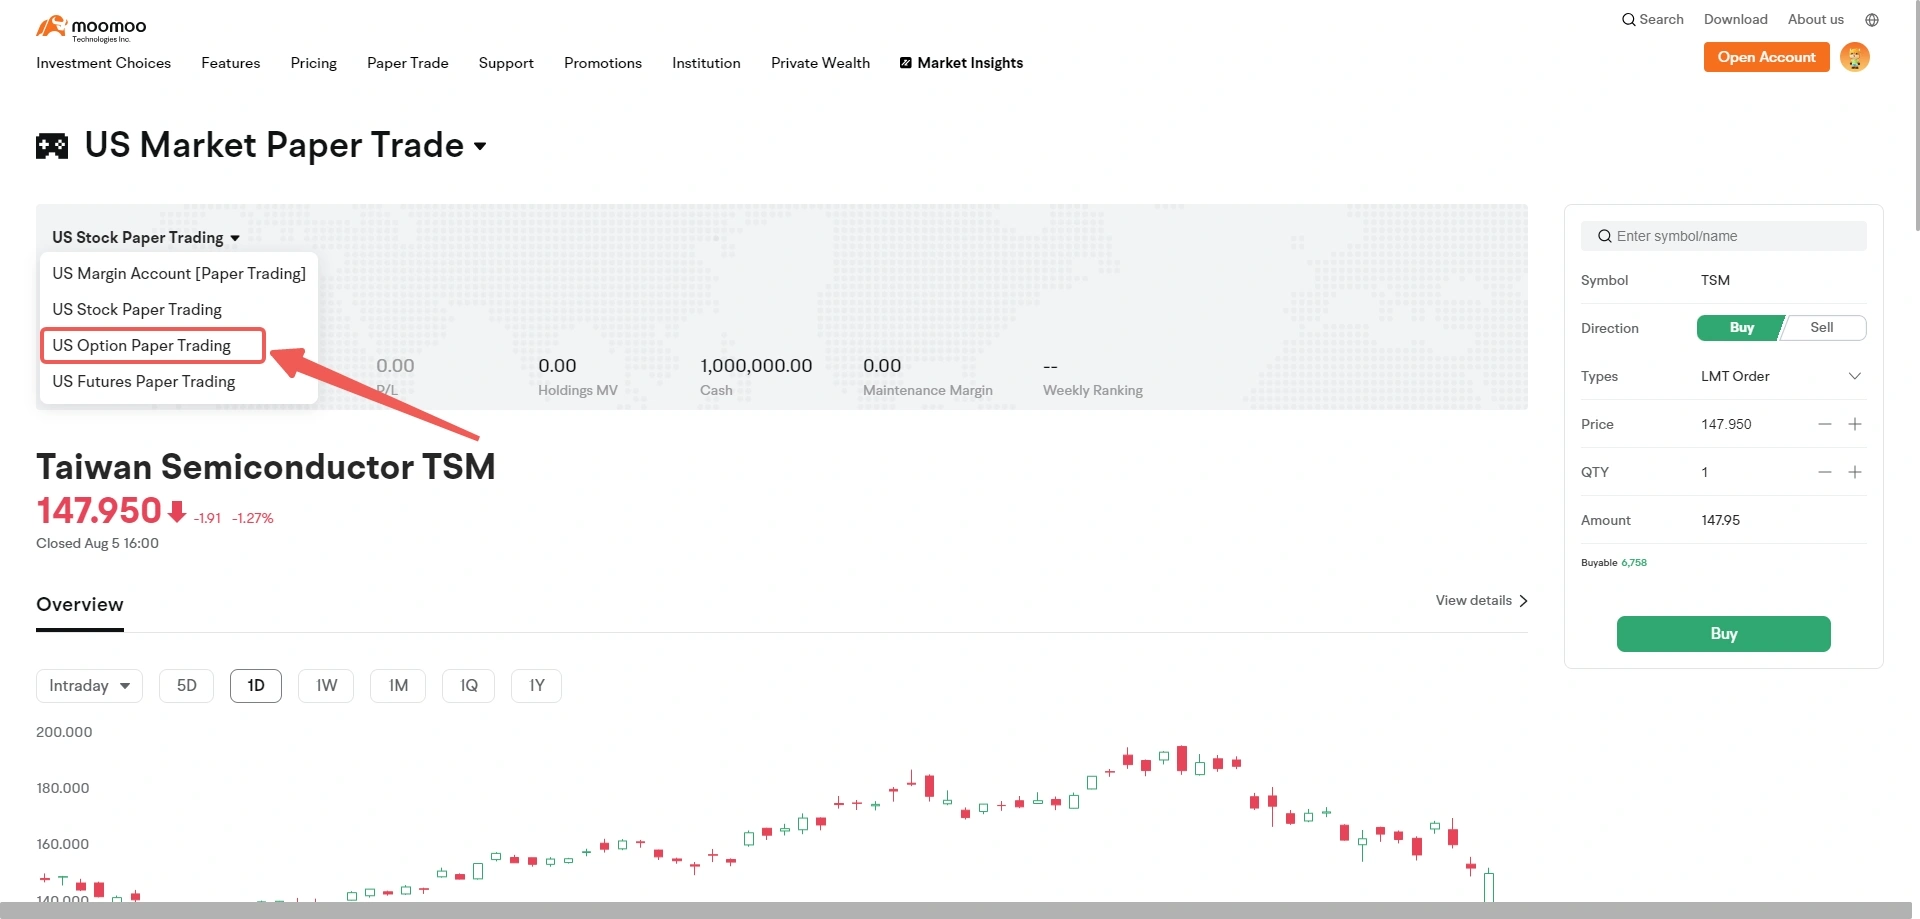The image size is (1920, 919).
Task: Open the Intraday chart type dropdown
Action: (90, 686)
